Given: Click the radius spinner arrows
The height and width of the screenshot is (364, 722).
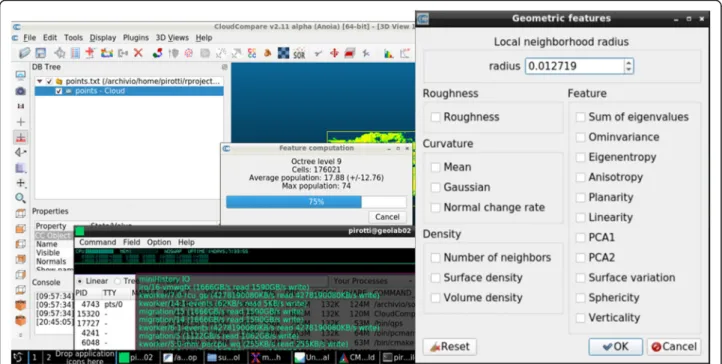Looking at the screenshot, I should [629, 66].
